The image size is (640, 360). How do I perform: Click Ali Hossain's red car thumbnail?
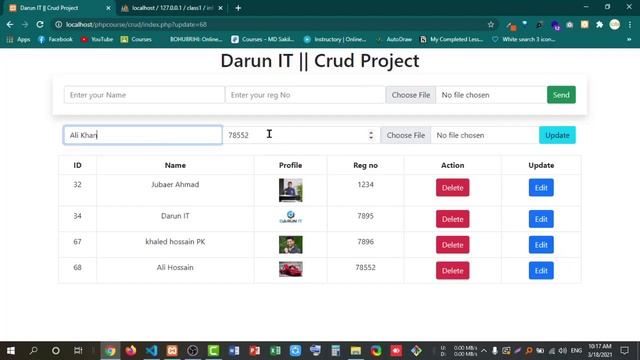coord(291,269)
